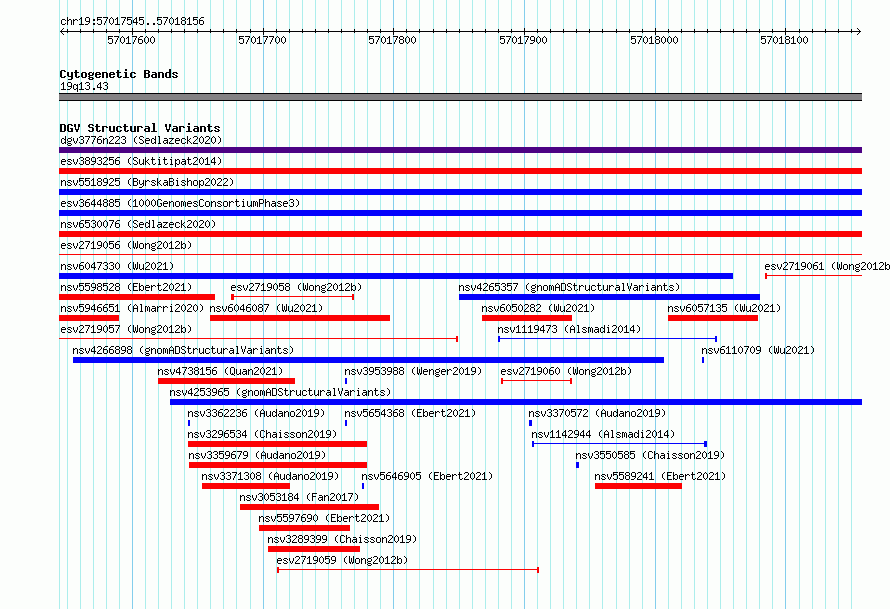Click ruler position 57017800
The width and height of the screenshot is (890, 609).
pos(392,40)
